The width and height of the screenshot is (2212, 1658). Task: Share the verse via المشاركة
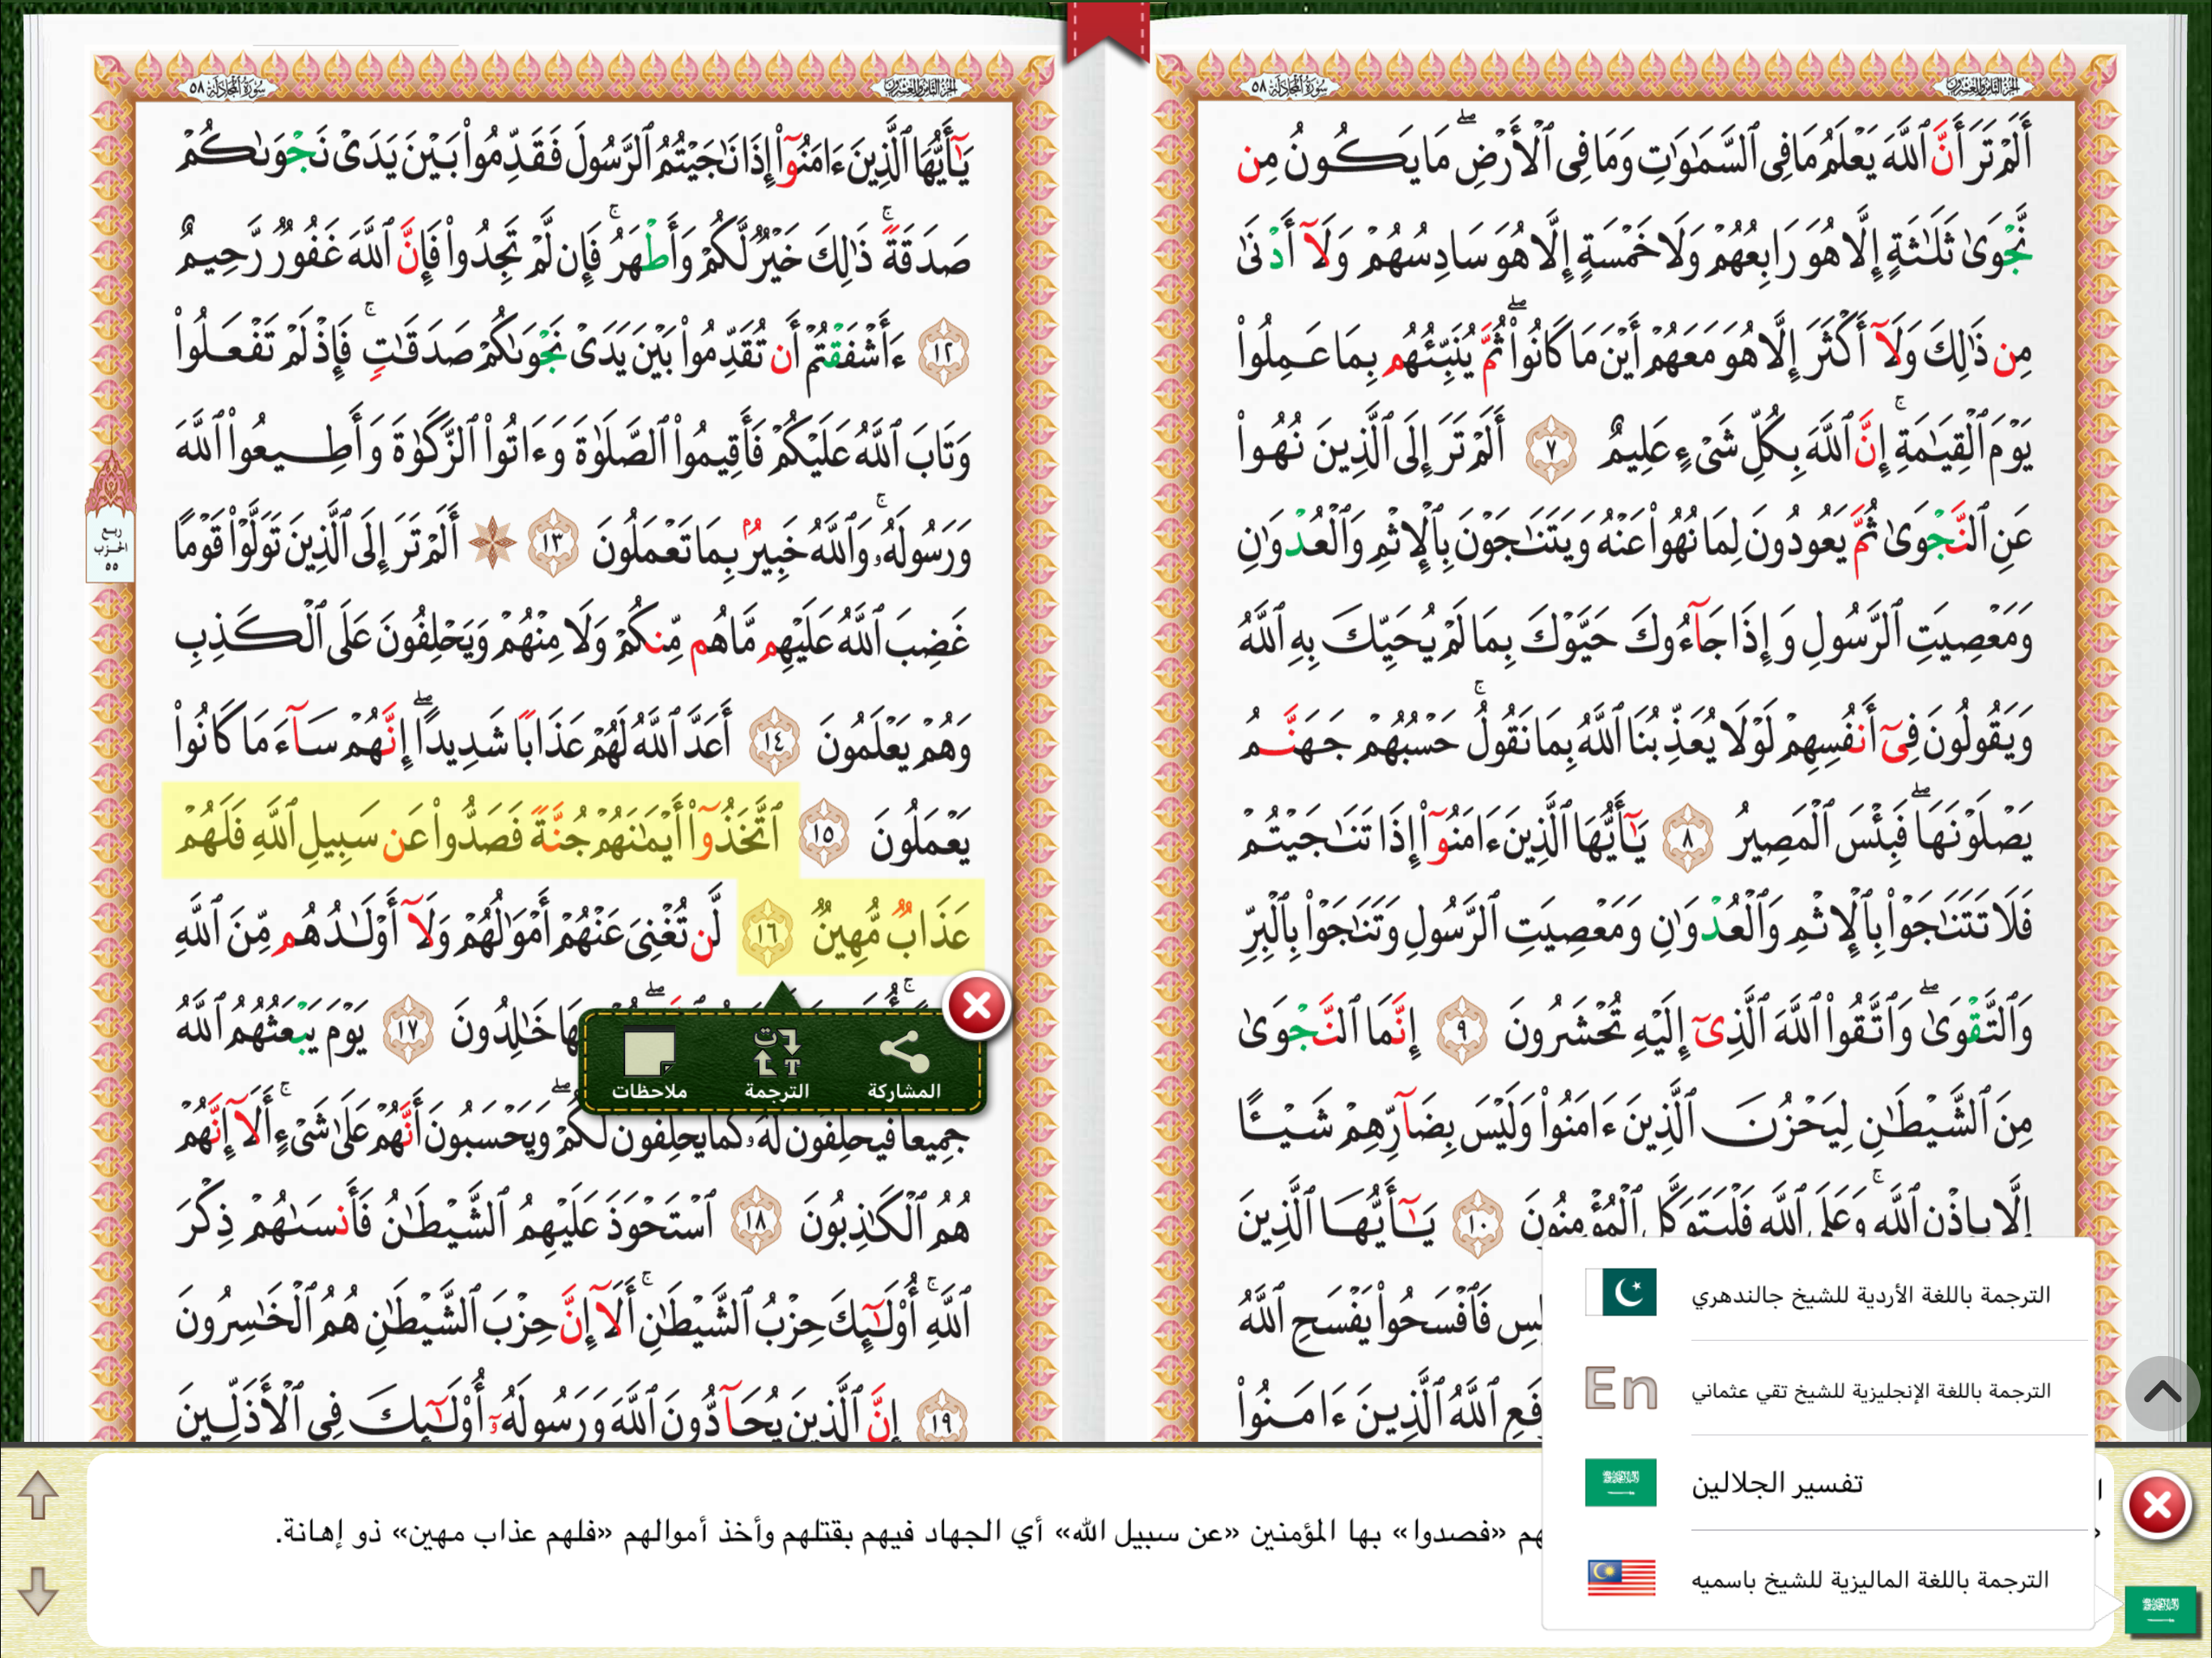pos(904,1064)
